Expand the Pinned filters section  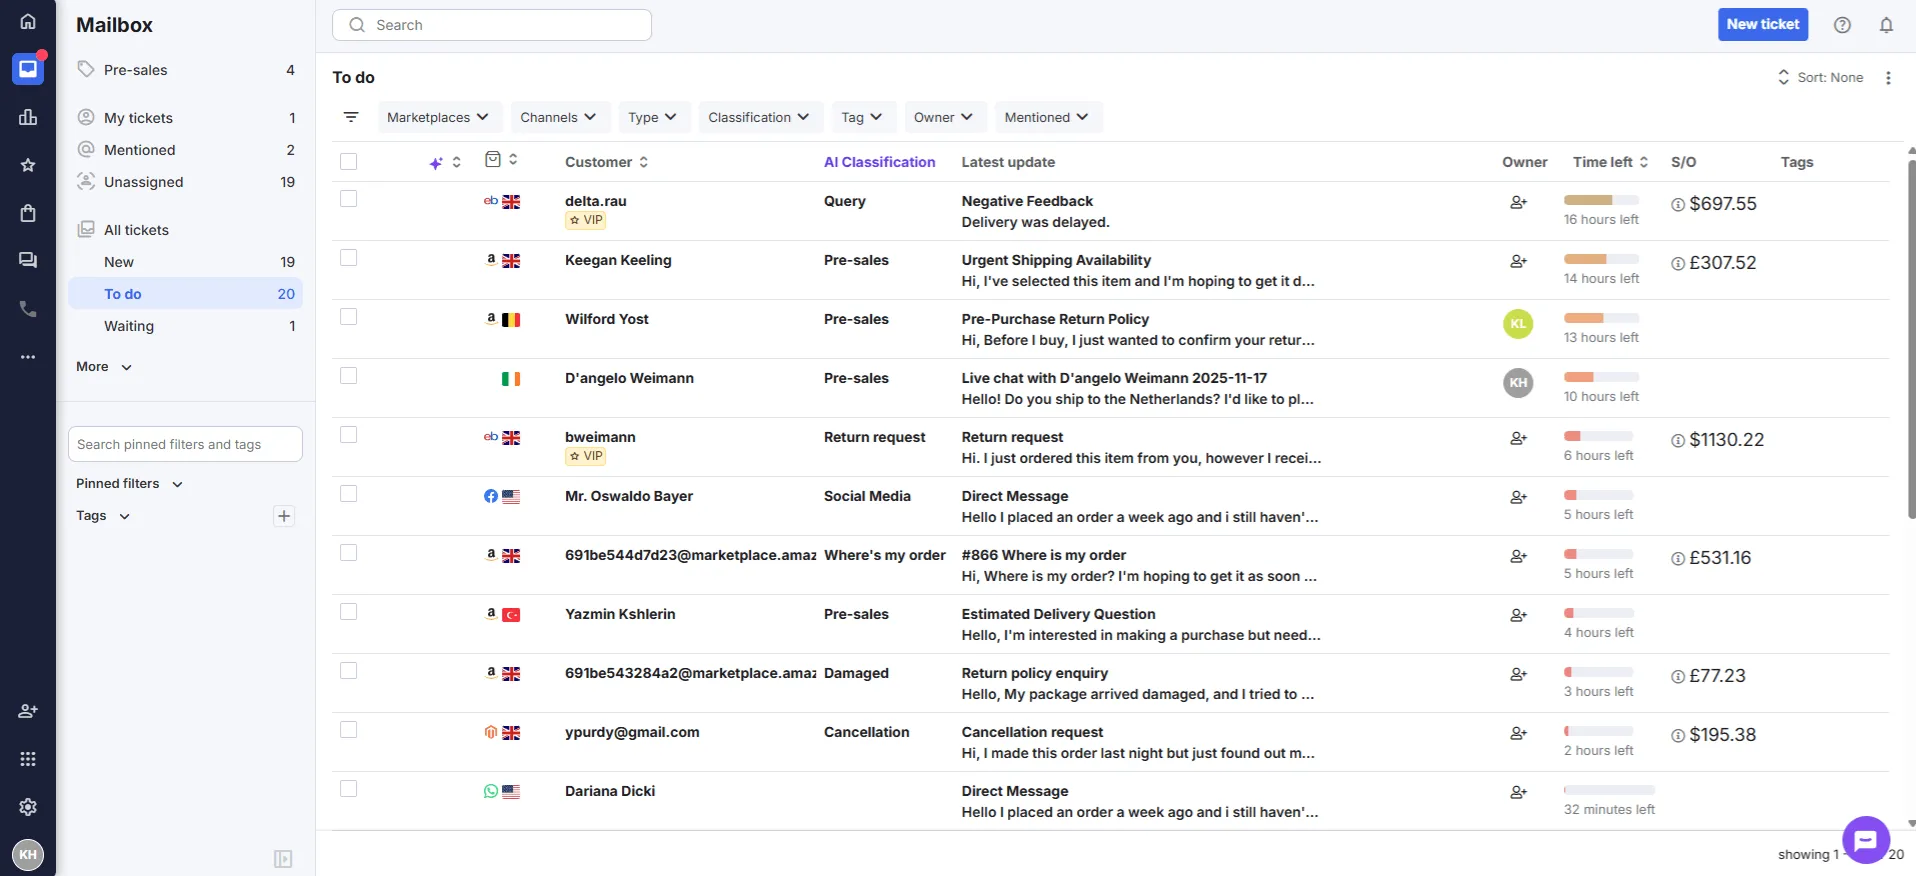point(130,484)
